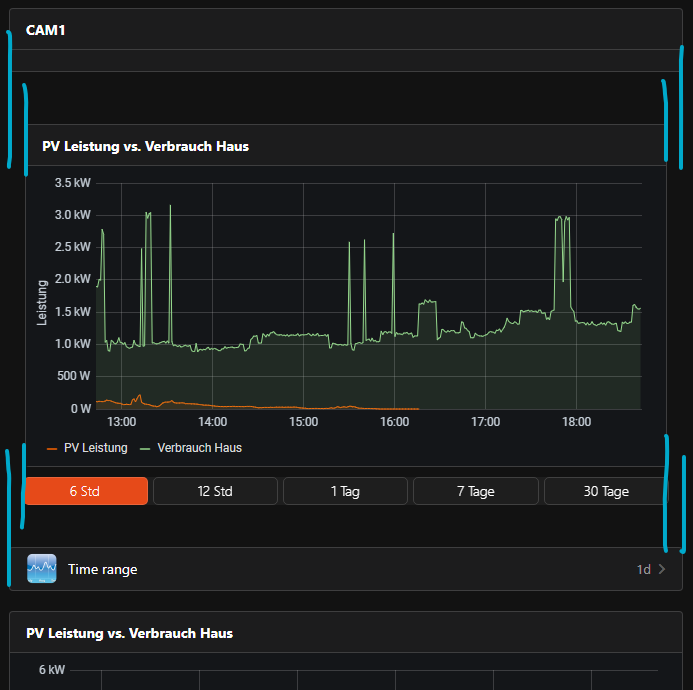
Task: Switch range to 12 Std
Action: (215, 491)
